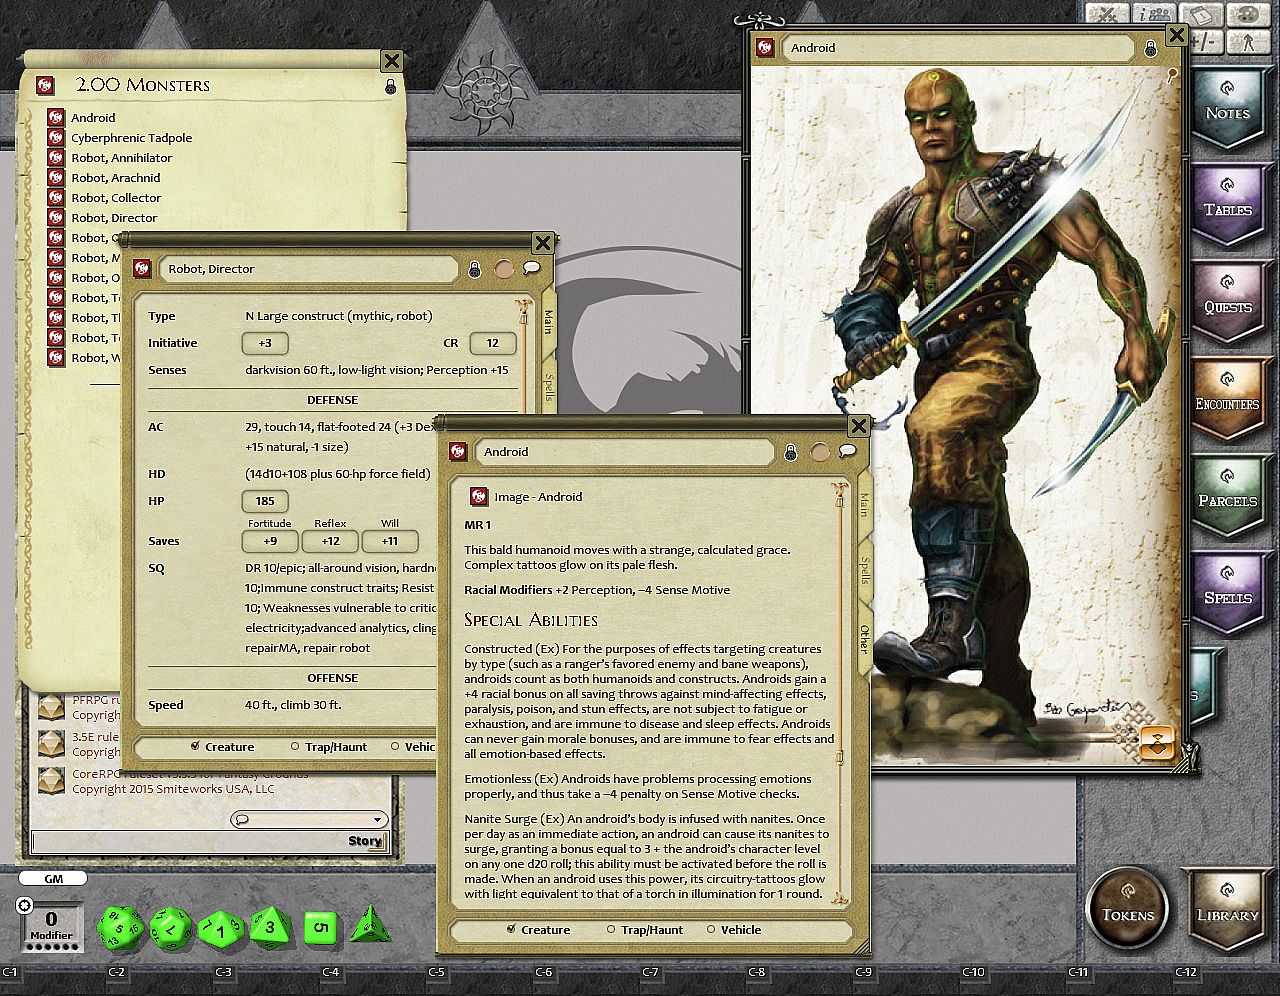Click token portrait slot on Robot, Director sheet
1280x996 pixels.
tap(504, 269)
